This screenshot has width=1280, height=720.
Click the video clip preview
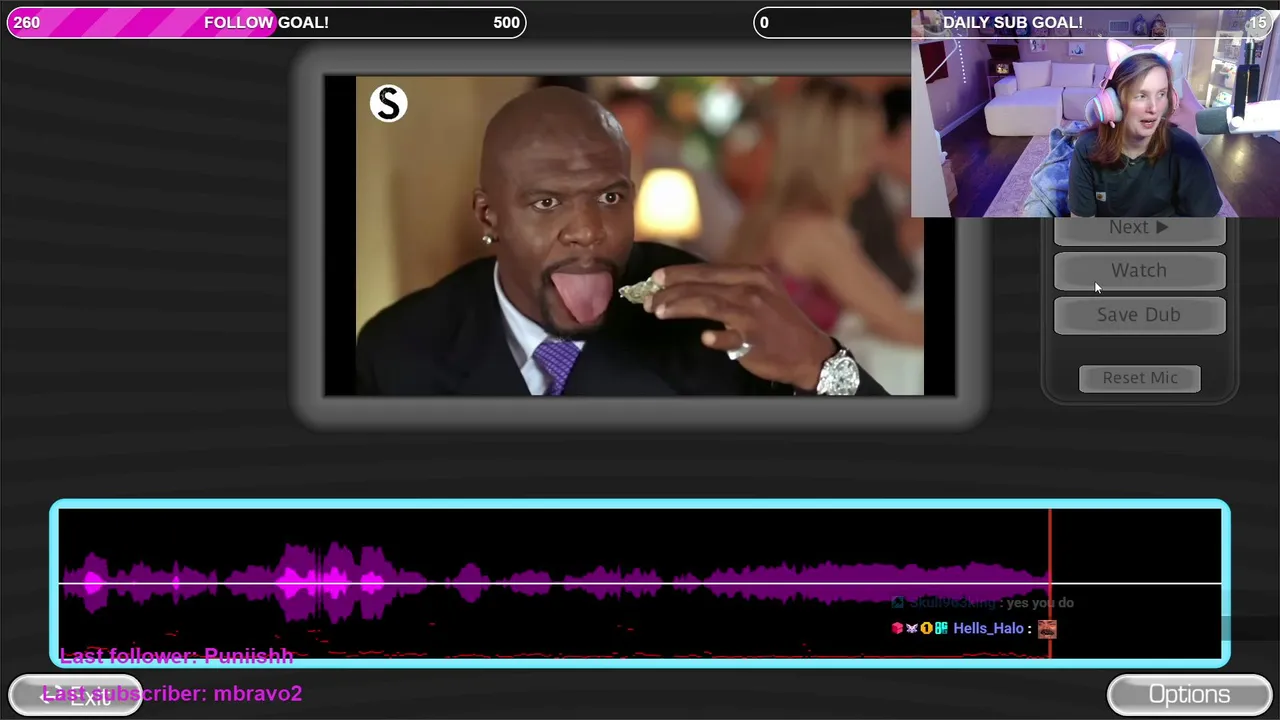click(x=640, y=236)
